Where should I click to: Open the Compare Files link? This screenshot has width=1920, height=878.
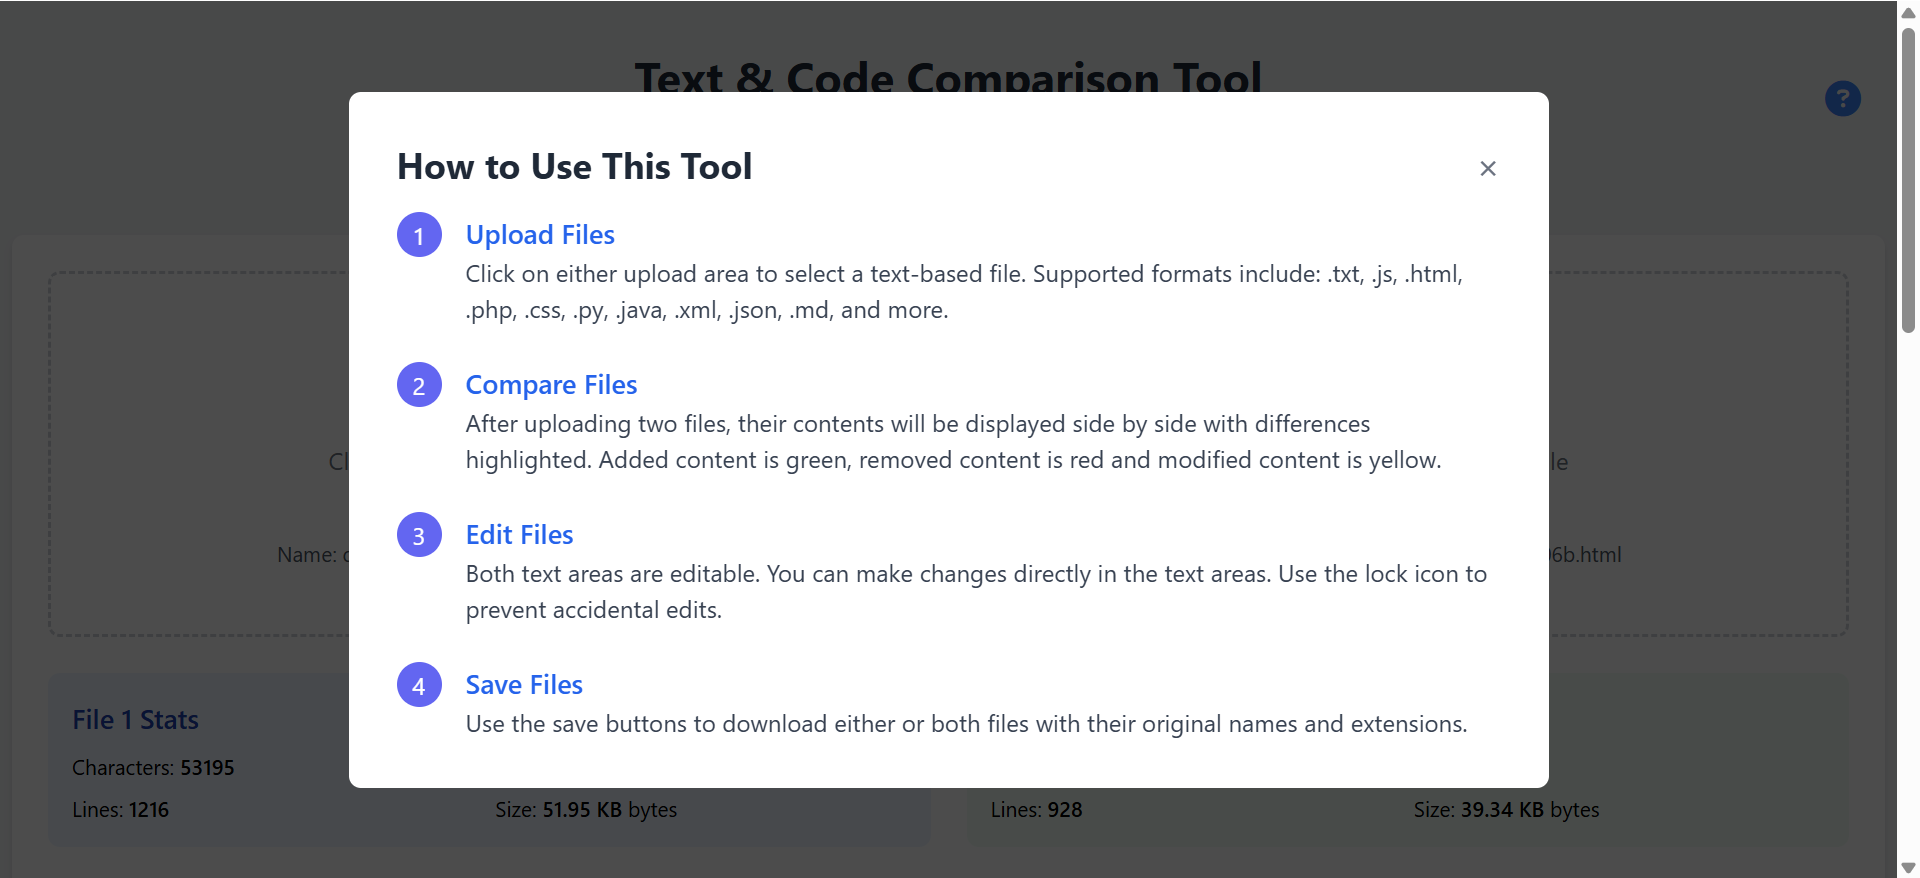click(x=551, y=384)
